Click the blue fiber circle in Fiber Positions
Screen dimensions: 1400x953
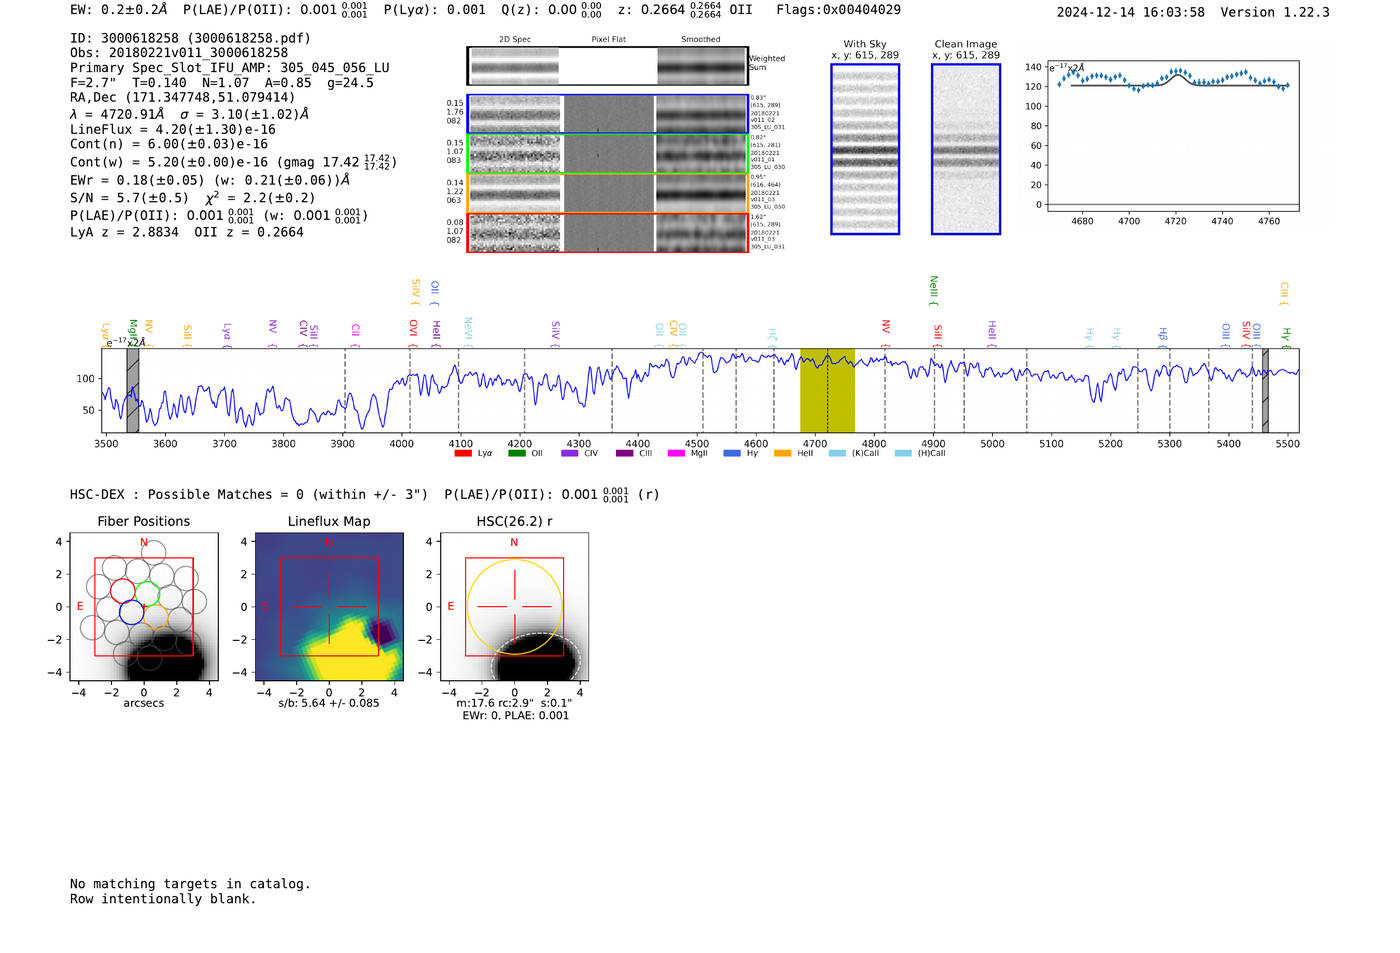131,611
